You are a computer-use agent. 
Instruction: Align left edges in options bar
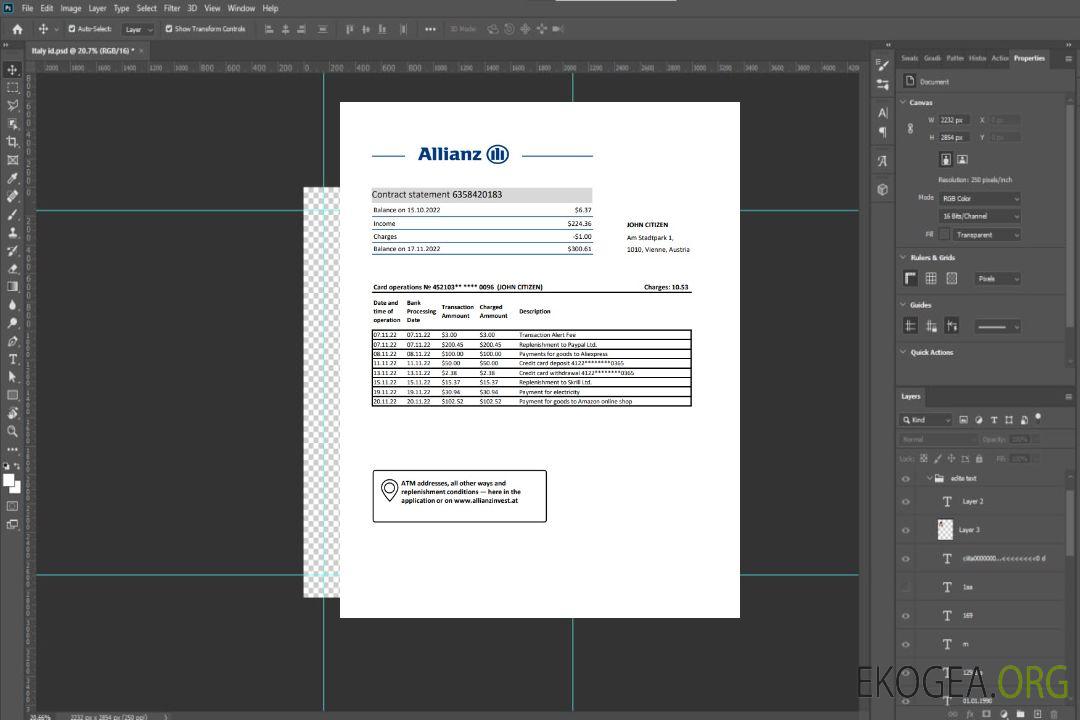pos(269,29)
